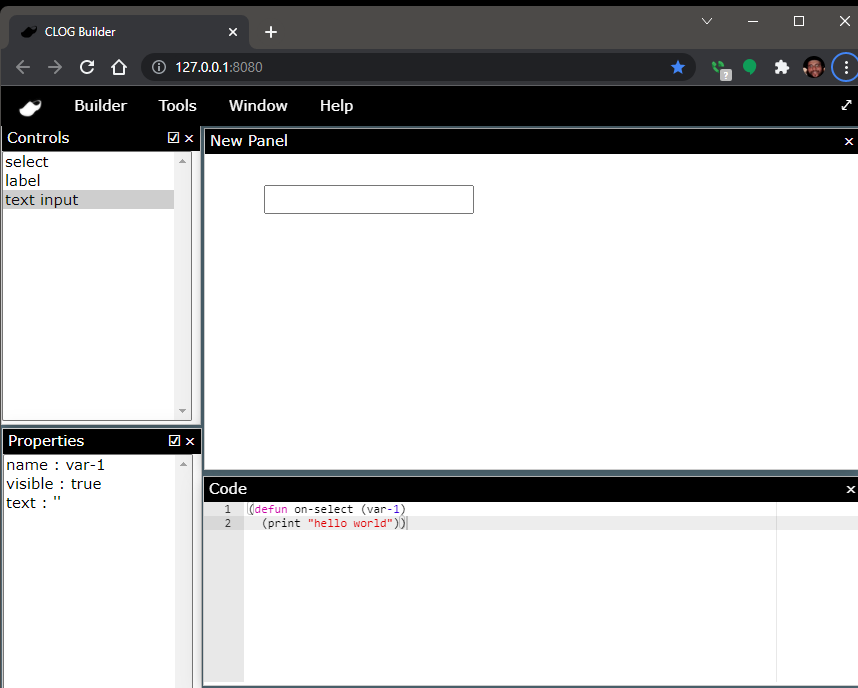
Task: Close the Code panel
Action: [x=850, y=489]
